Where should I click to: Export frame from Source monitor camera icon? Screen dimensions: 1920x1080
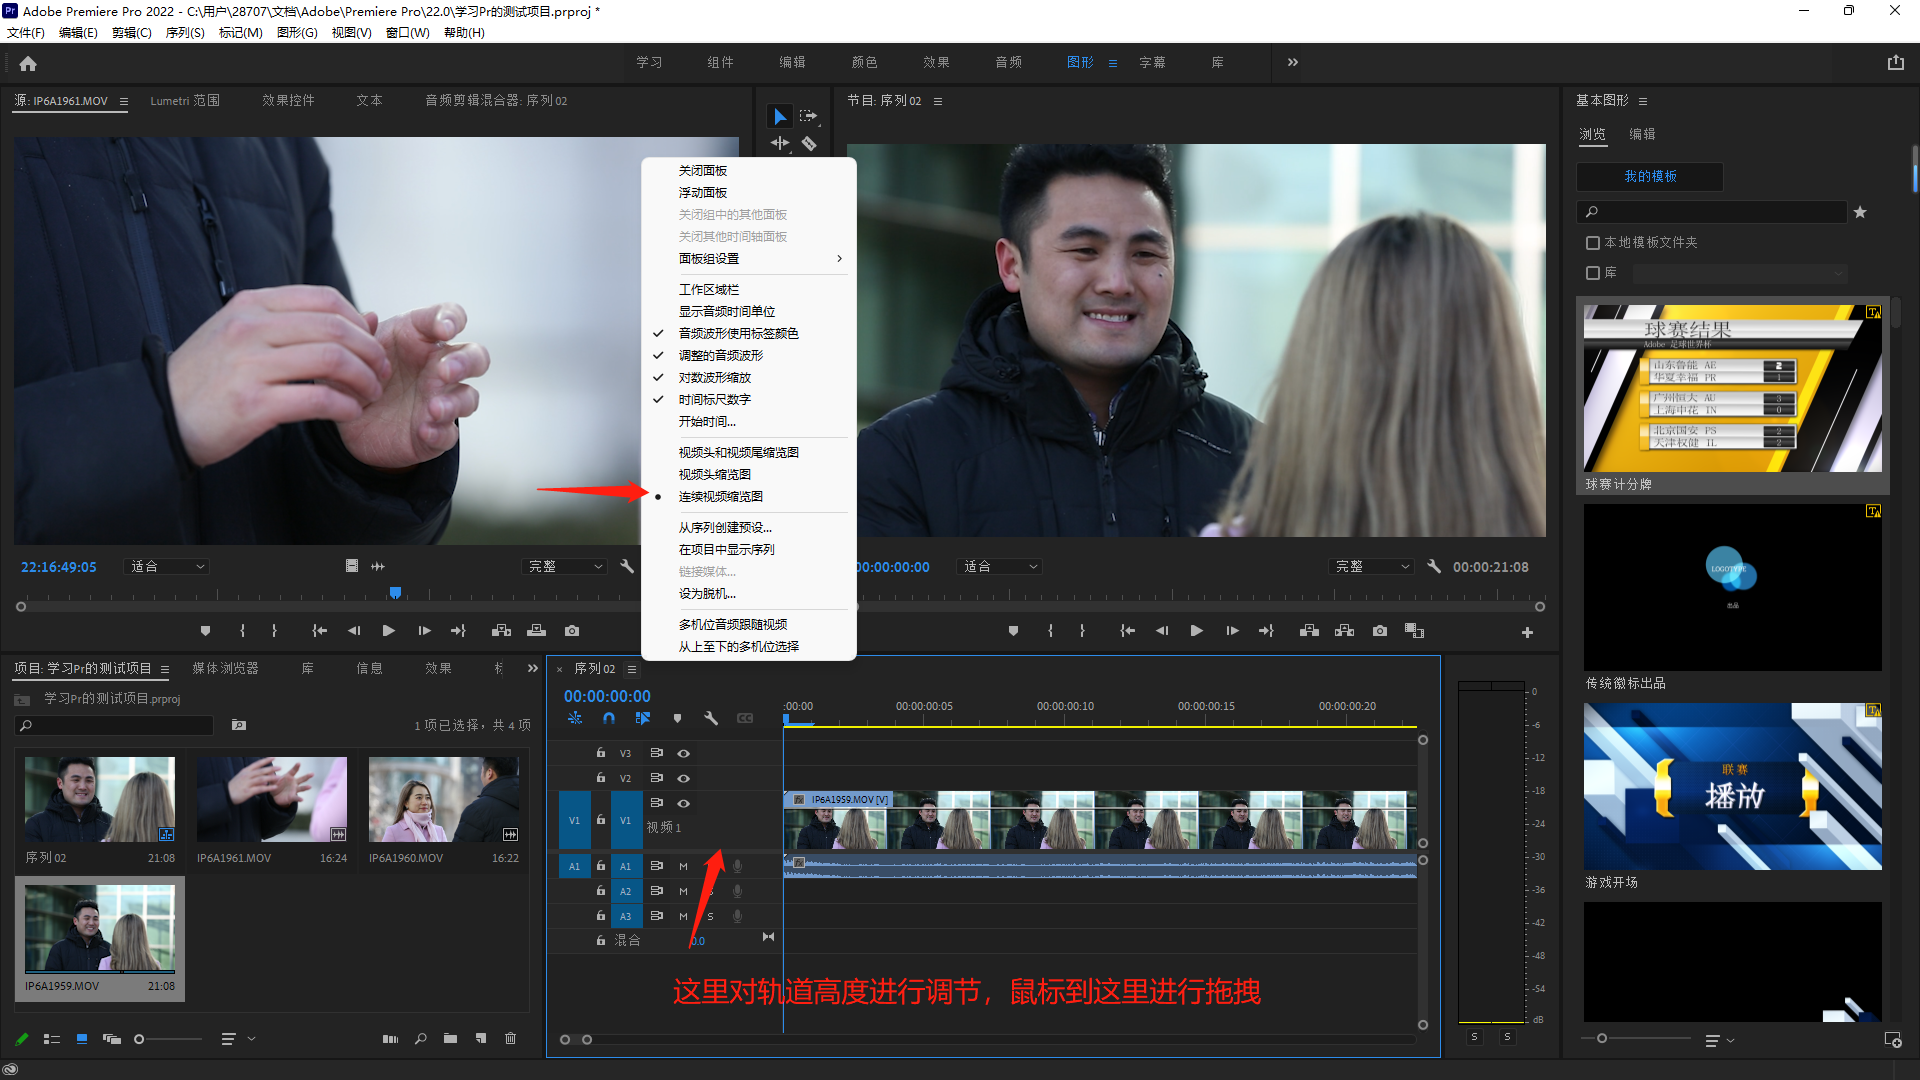(x=572, y=630)
